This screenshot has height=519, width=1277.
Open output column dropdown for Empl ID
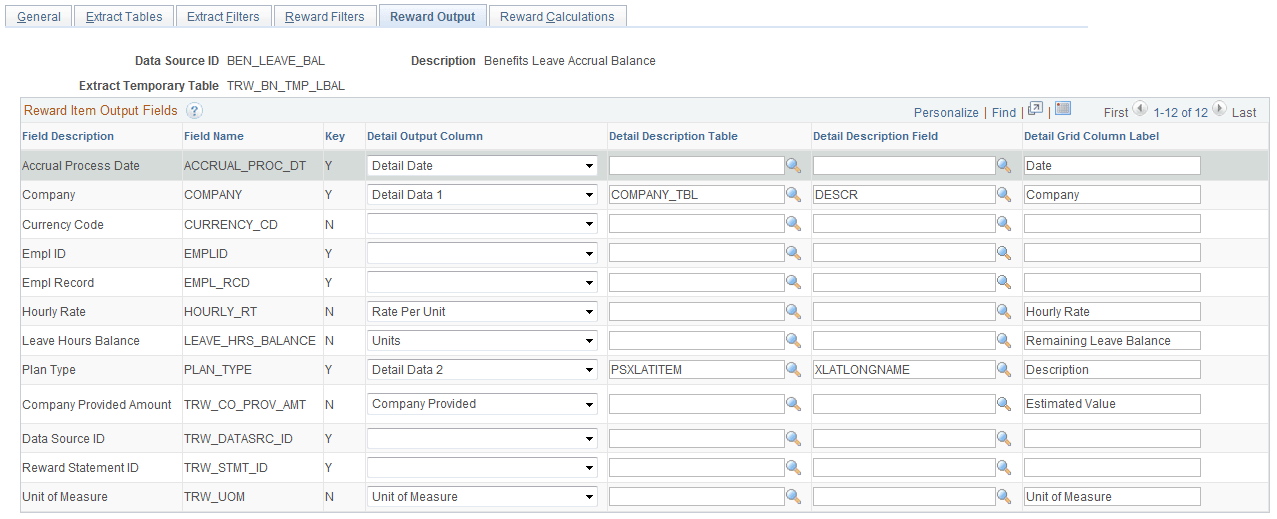(483, 252)
